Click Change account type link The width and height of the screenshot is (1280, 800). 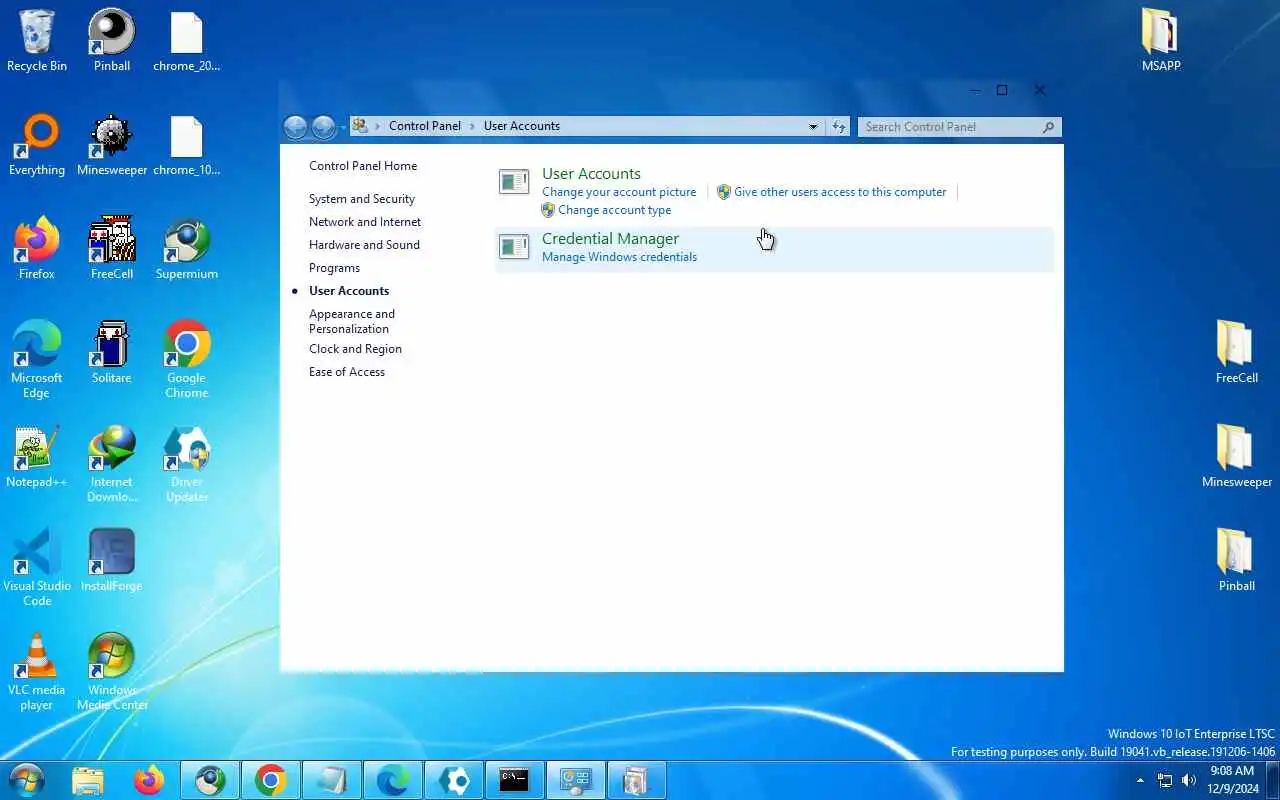pyautogui.click(x=614, y=210)
